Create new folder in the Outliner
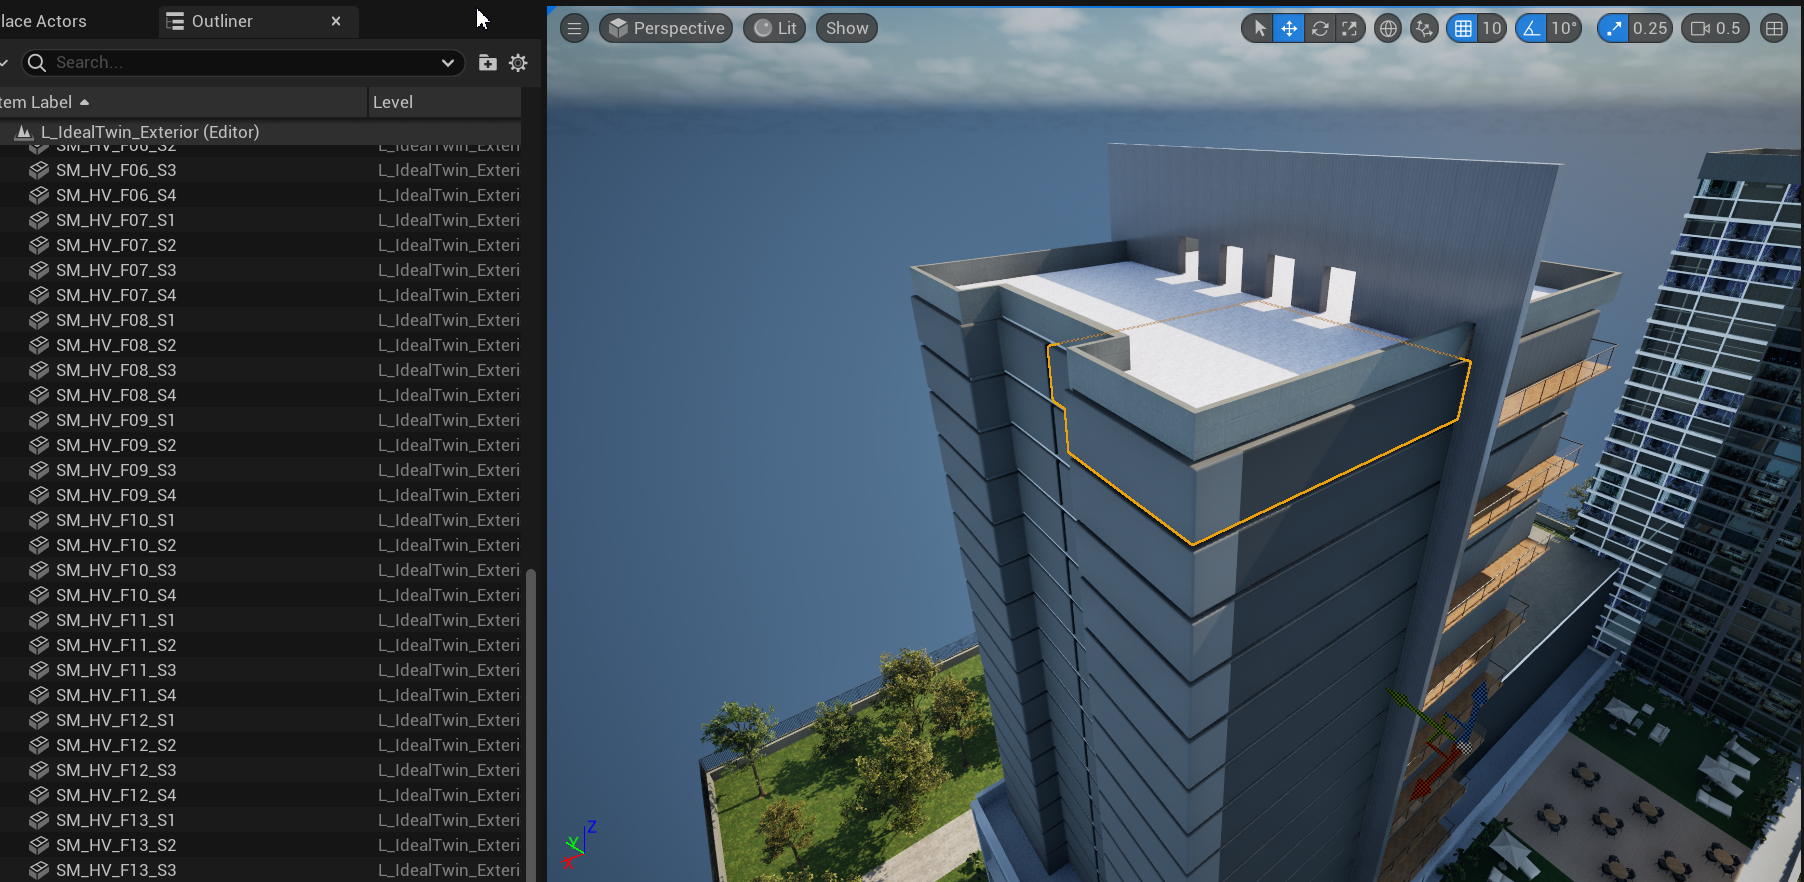Viewport: 1804px width, 882px height. pyautogui.click(x=488, y=63)
